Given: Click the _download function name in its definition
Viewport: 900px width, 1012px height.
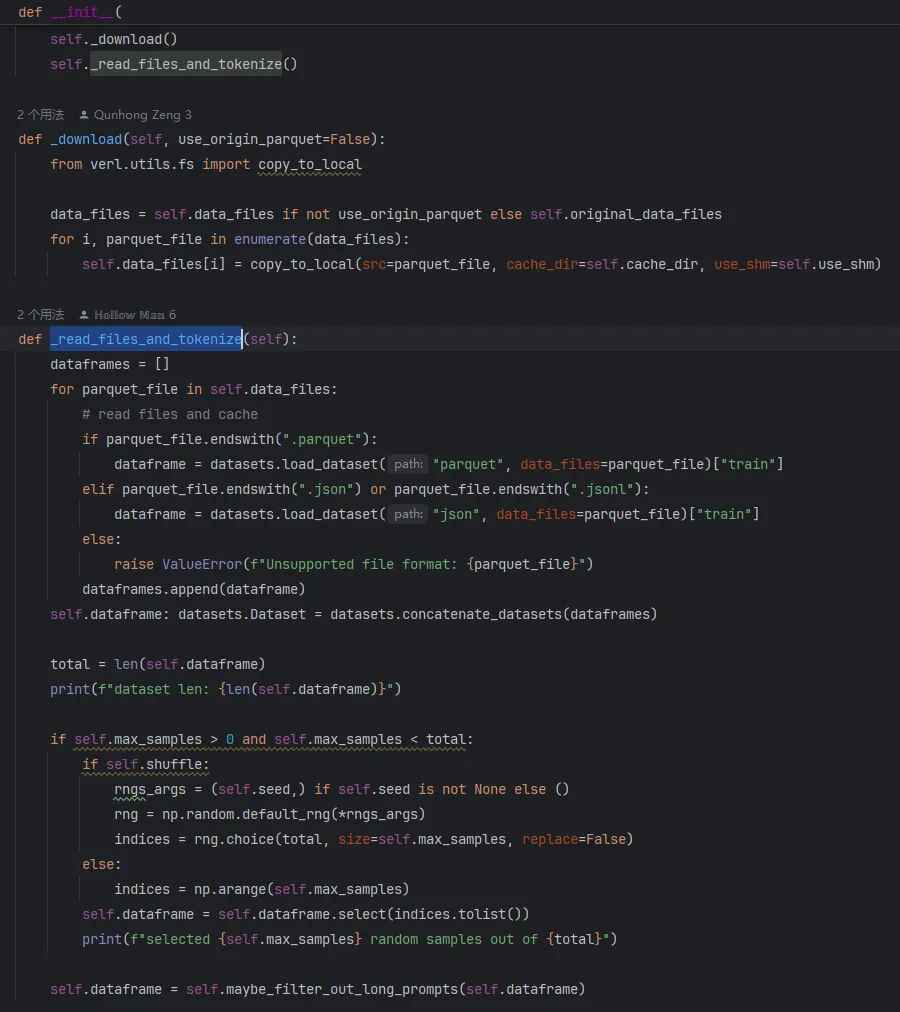Looking at the screenshot, I should pos(86,139).
